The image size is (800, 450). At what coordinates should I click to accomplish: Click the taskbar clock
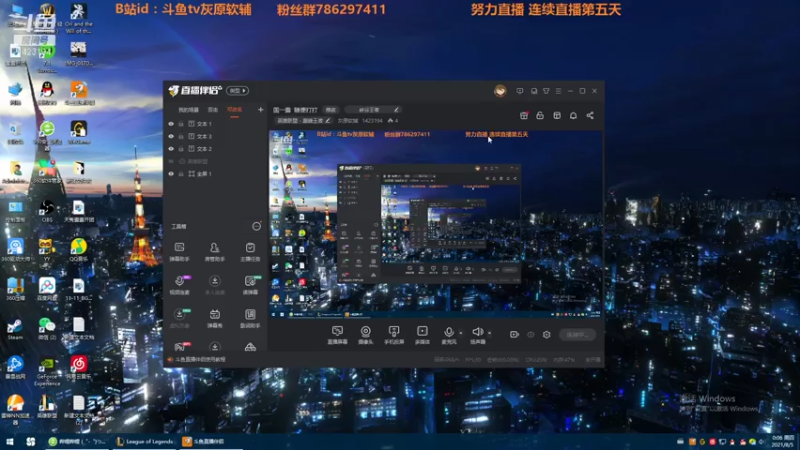[x=783, y=442]
